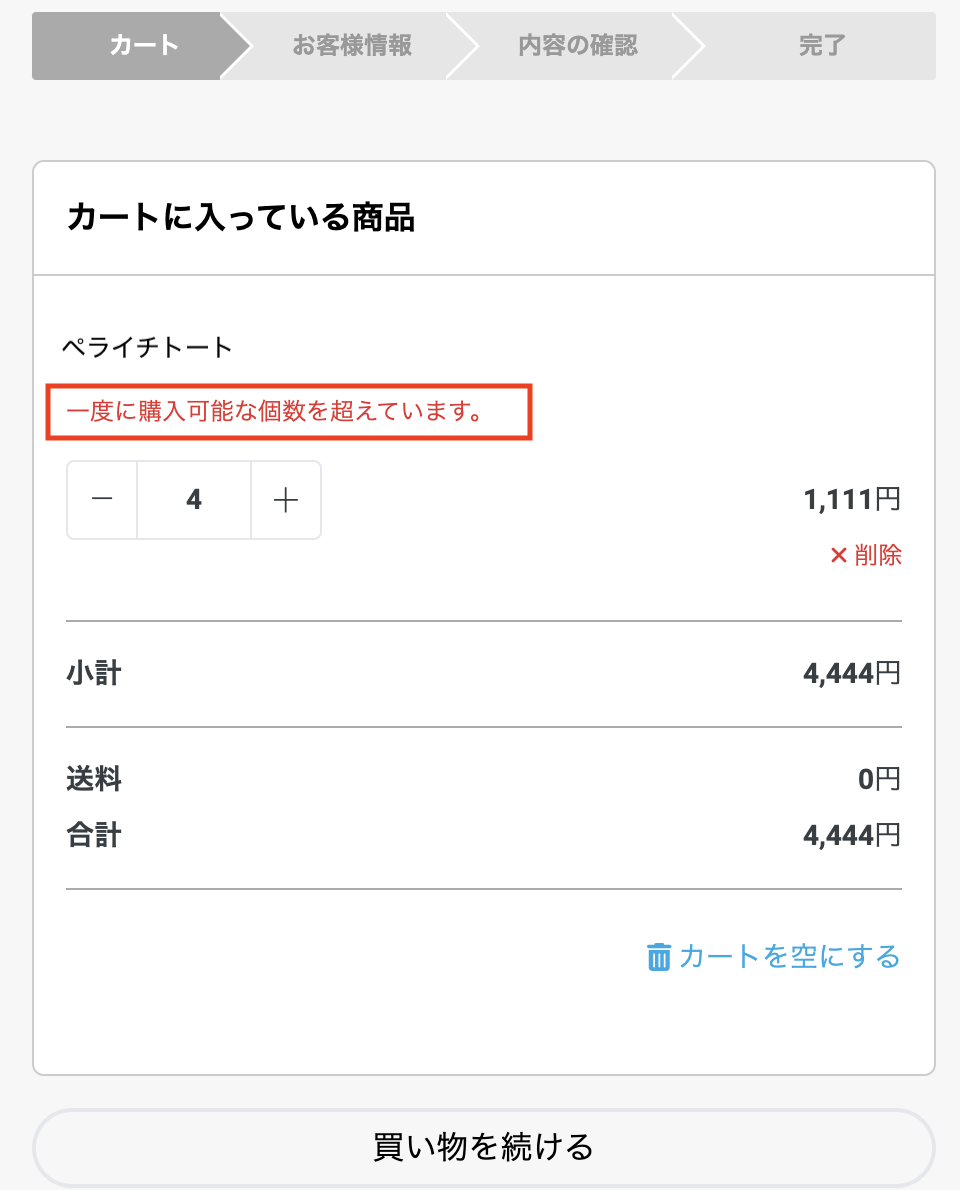
Task: Click the 合計 label
Action: click(x=93, y=835)
